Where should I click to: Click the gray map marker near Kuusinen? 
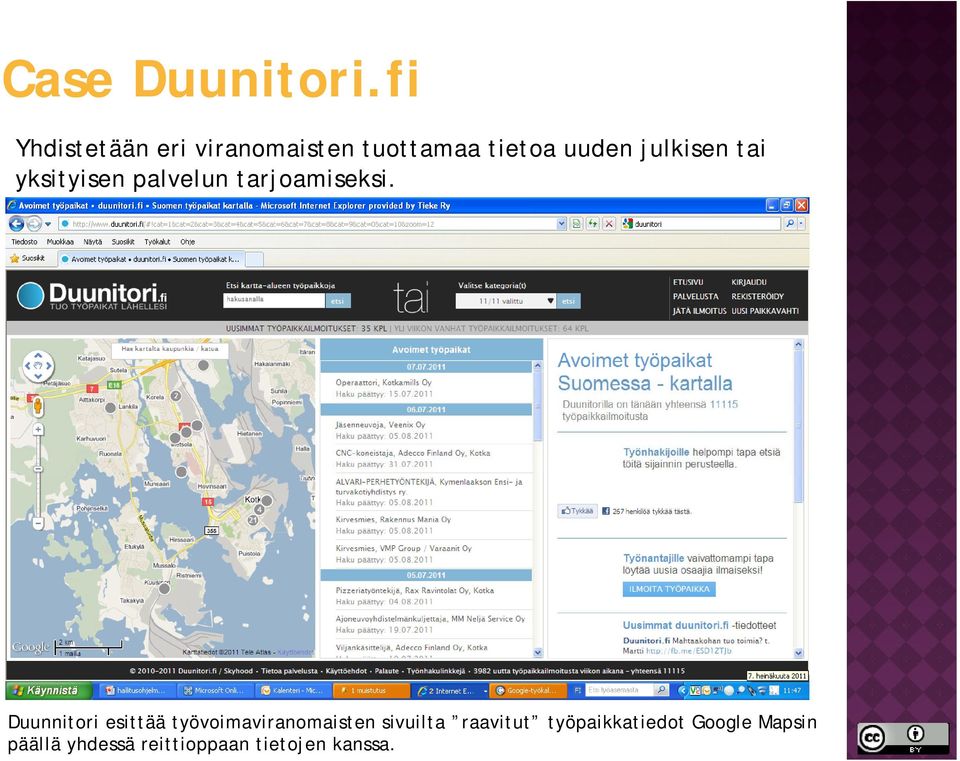pos(164,589)
